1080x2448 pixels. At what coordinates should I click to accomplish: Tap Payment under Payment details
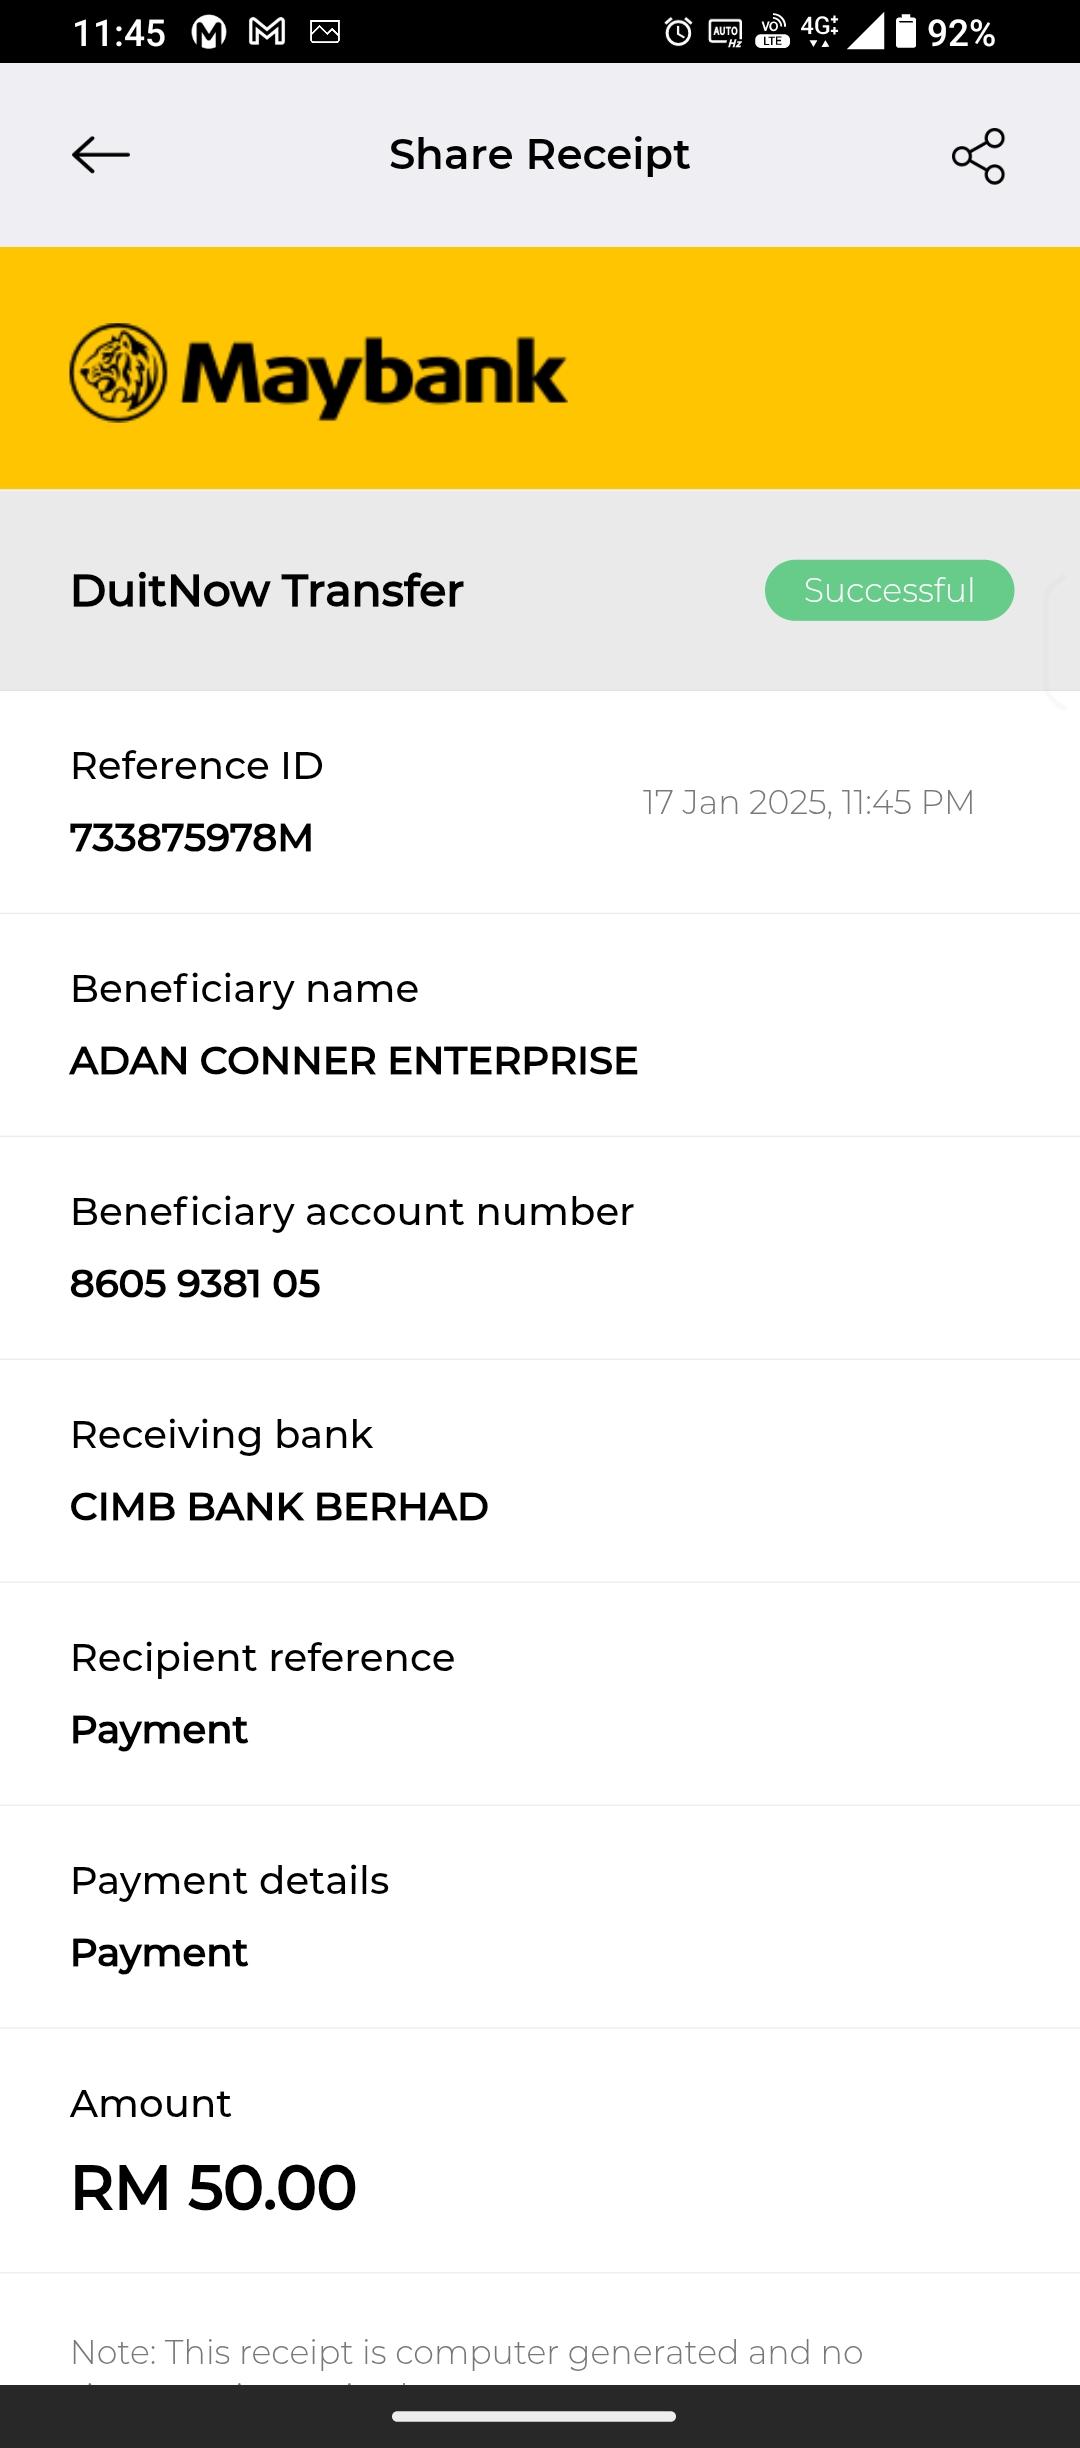(x=159, y=1953)
